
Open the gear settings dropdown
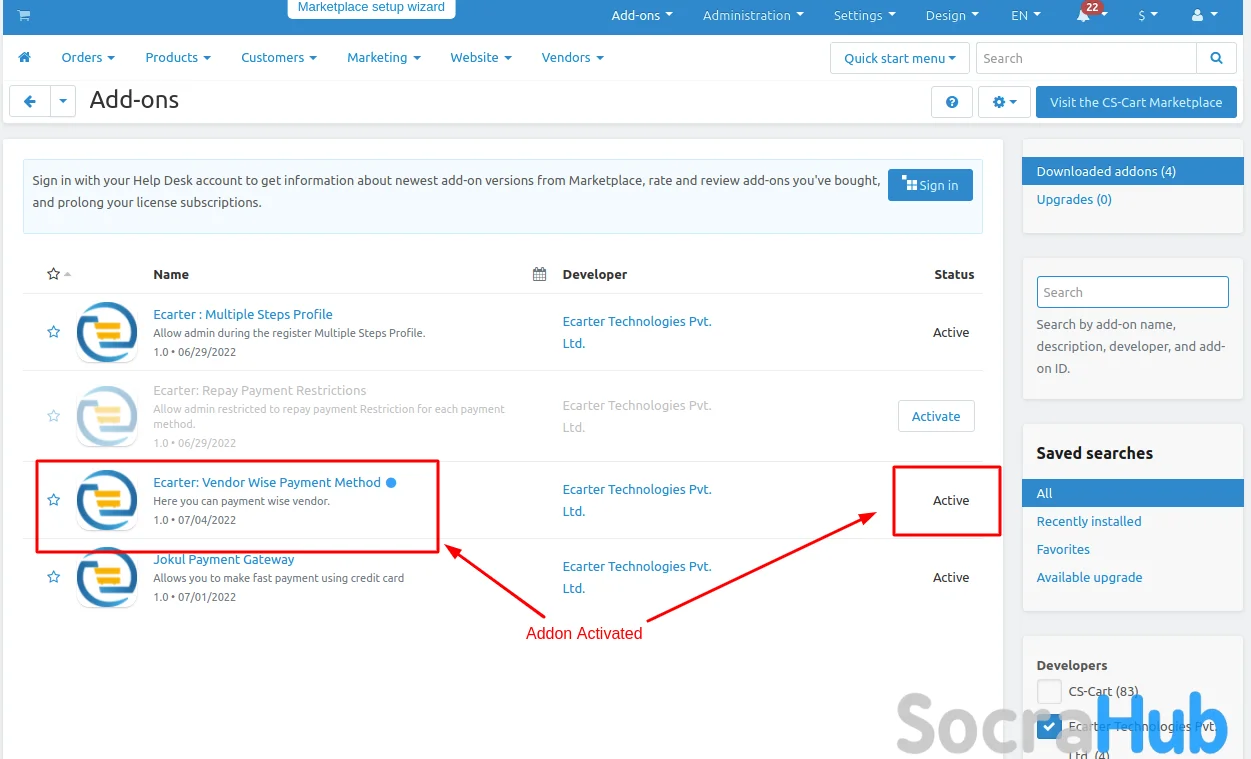pos(1004,102)
